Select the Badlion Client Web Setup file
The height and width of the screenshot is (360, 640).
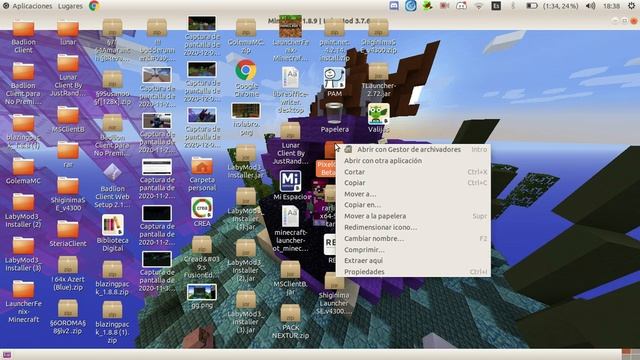coord(113,173)
